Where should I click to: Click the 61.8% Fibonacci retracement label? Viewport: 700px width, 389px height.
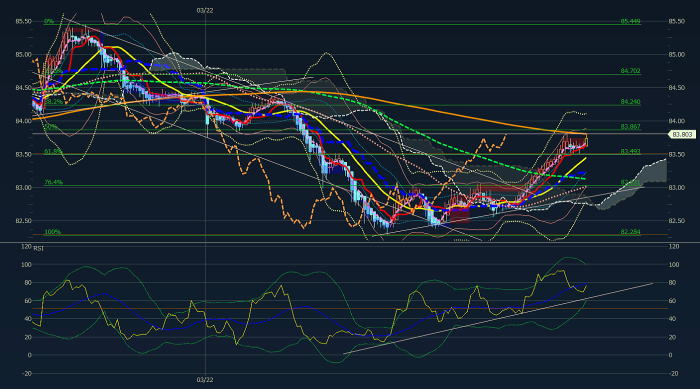(x=54, y=152)
